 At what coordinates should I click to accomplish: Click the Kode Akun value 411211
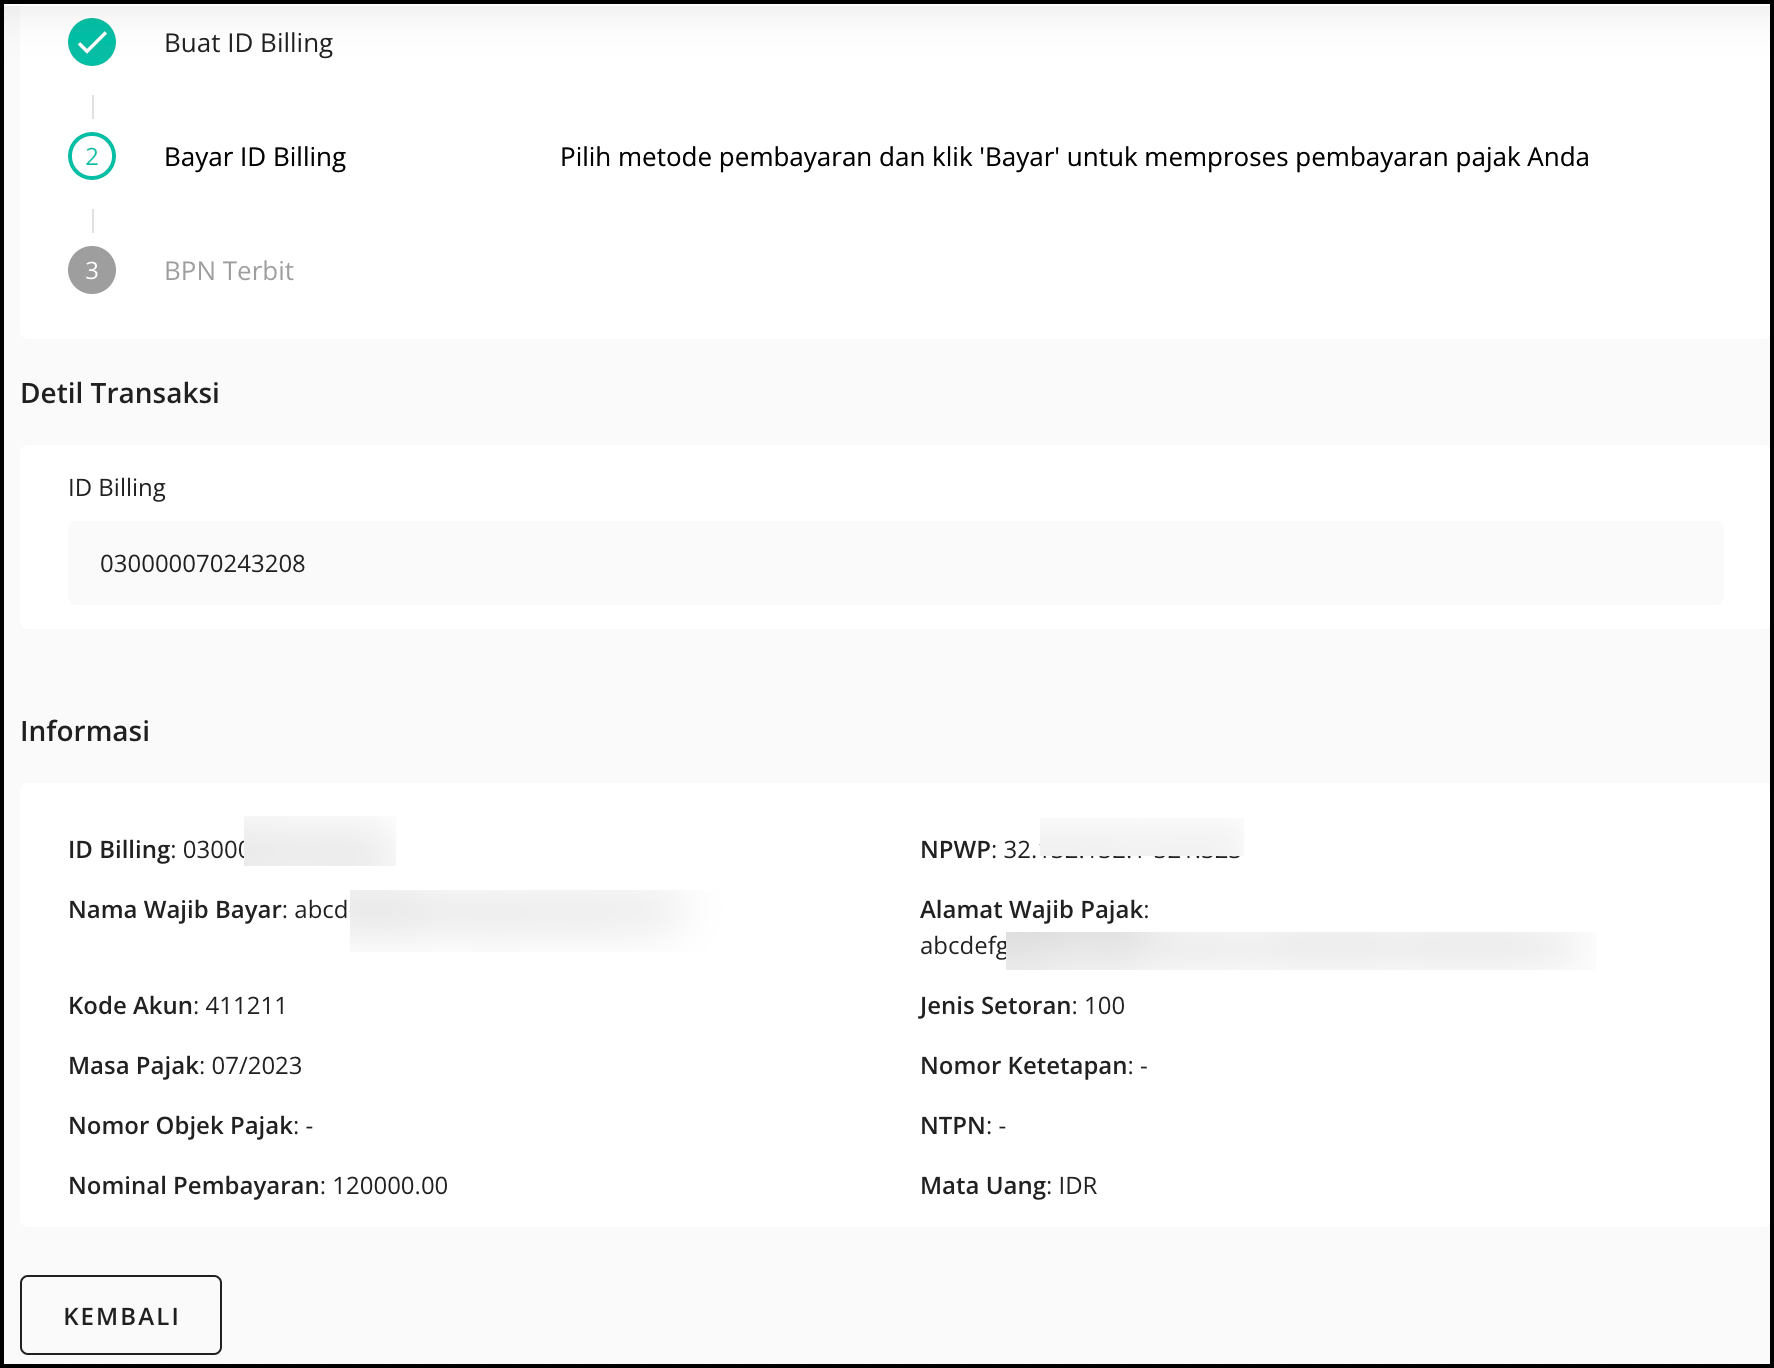245,1006
